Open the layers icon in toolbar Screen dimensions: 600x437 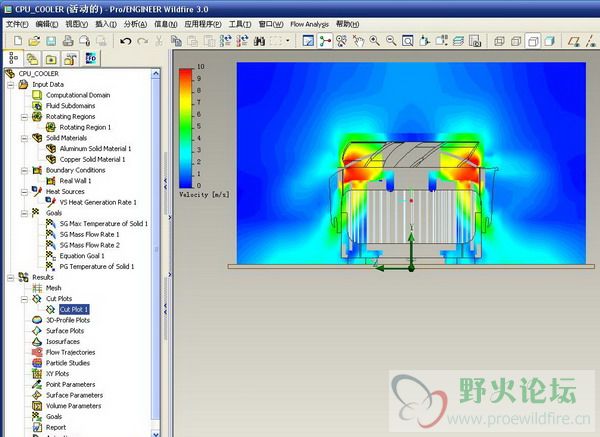coord(458,41)
